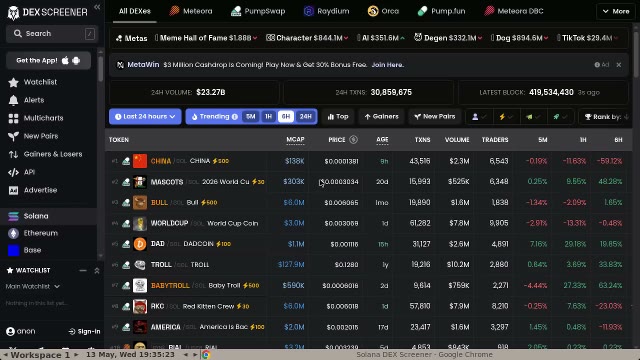The width and height of the screenshot is (640, 360).
Task: Click the Top filter button
Action: (338, 117)
